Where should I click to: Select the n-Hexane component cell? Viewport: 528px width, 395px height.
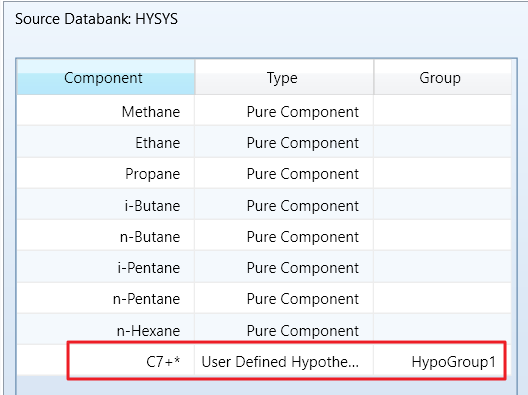tap(105, 330)
